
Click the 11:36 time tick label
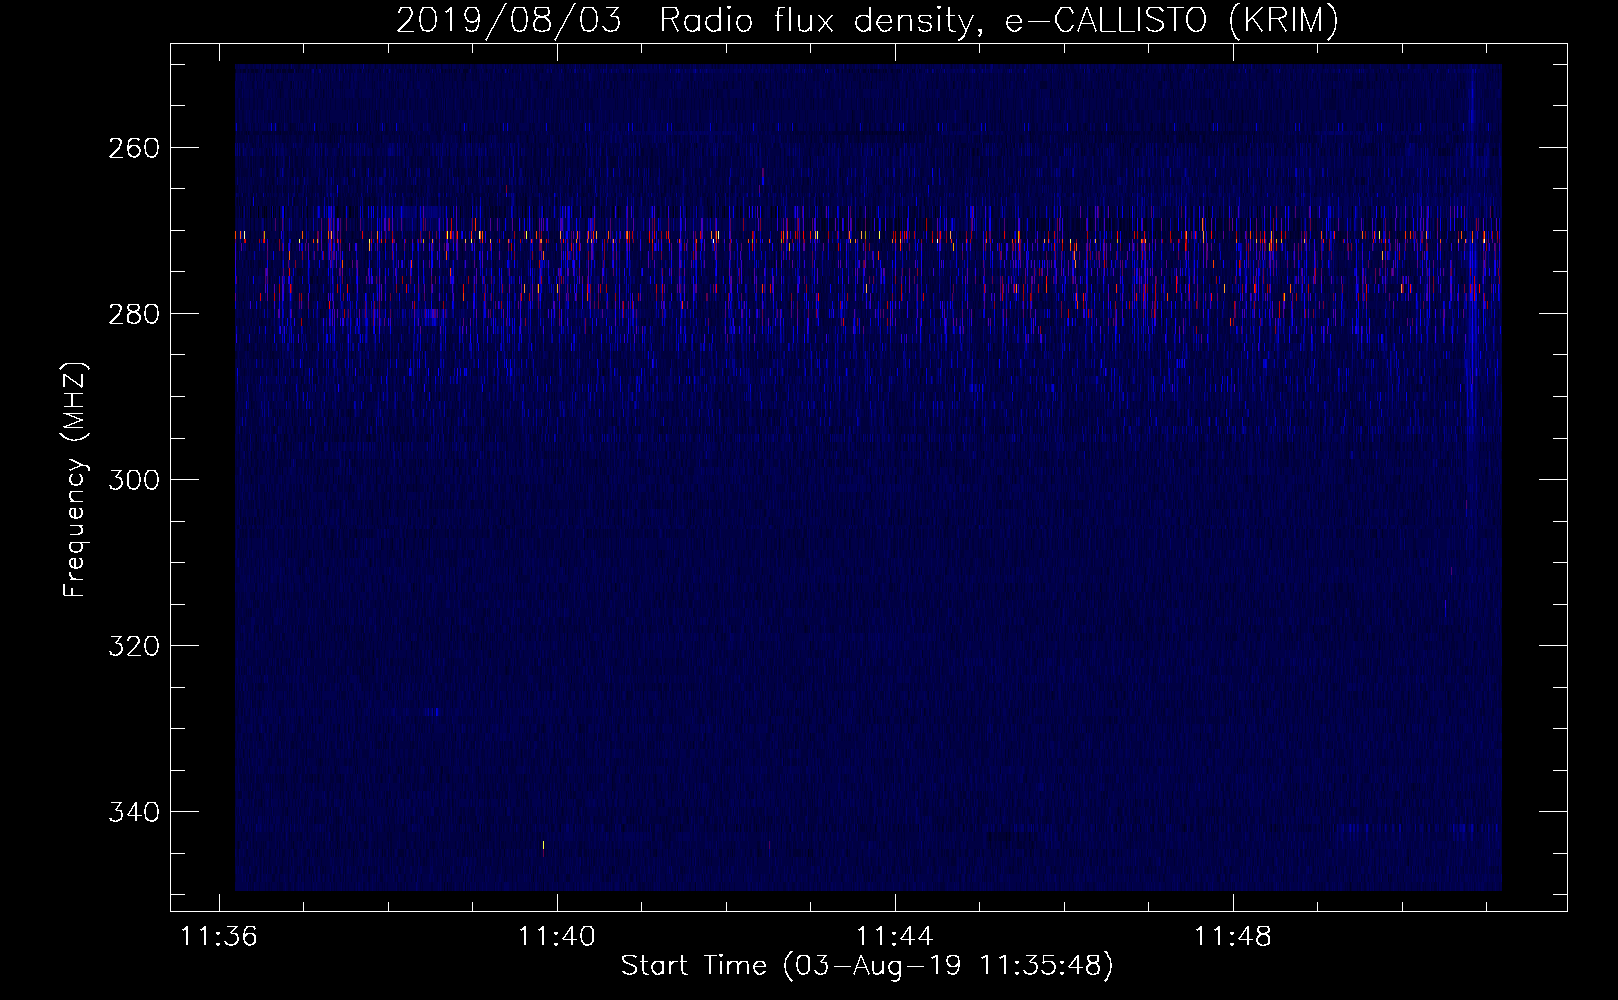pos(218,937)
